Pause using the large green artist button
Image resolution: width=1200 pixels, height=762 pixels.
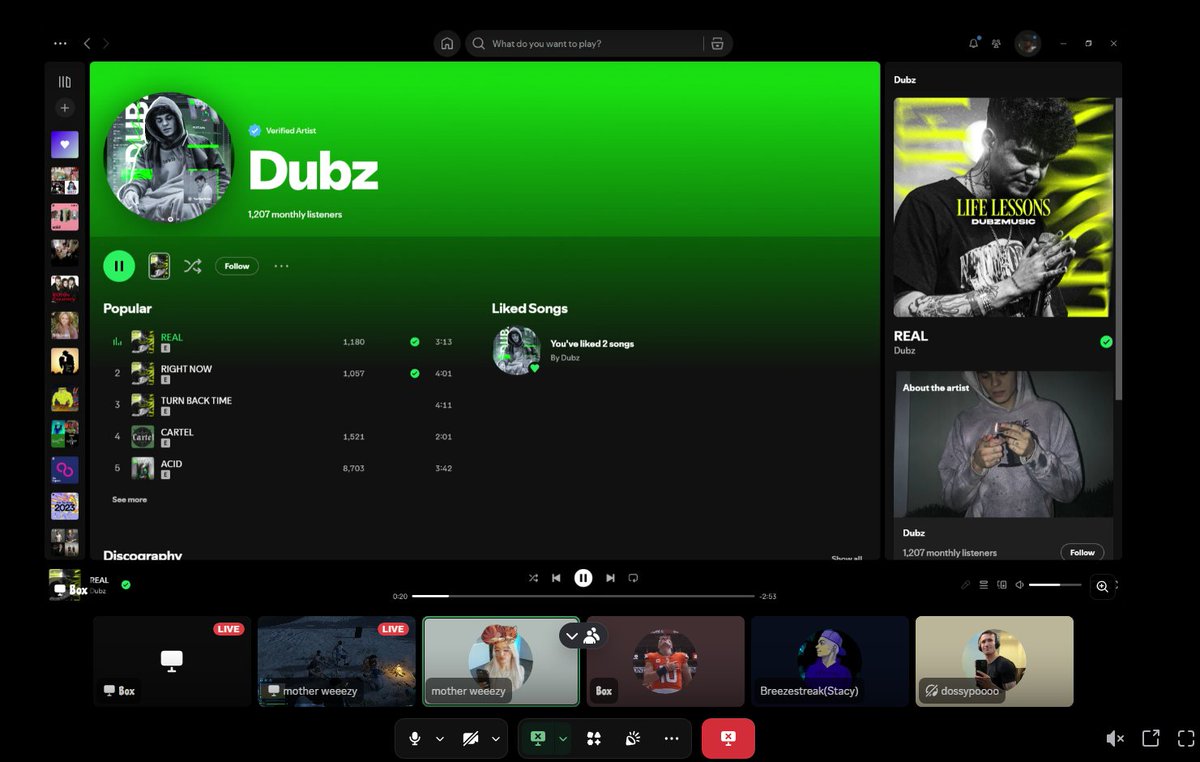(x=119, y=266)
